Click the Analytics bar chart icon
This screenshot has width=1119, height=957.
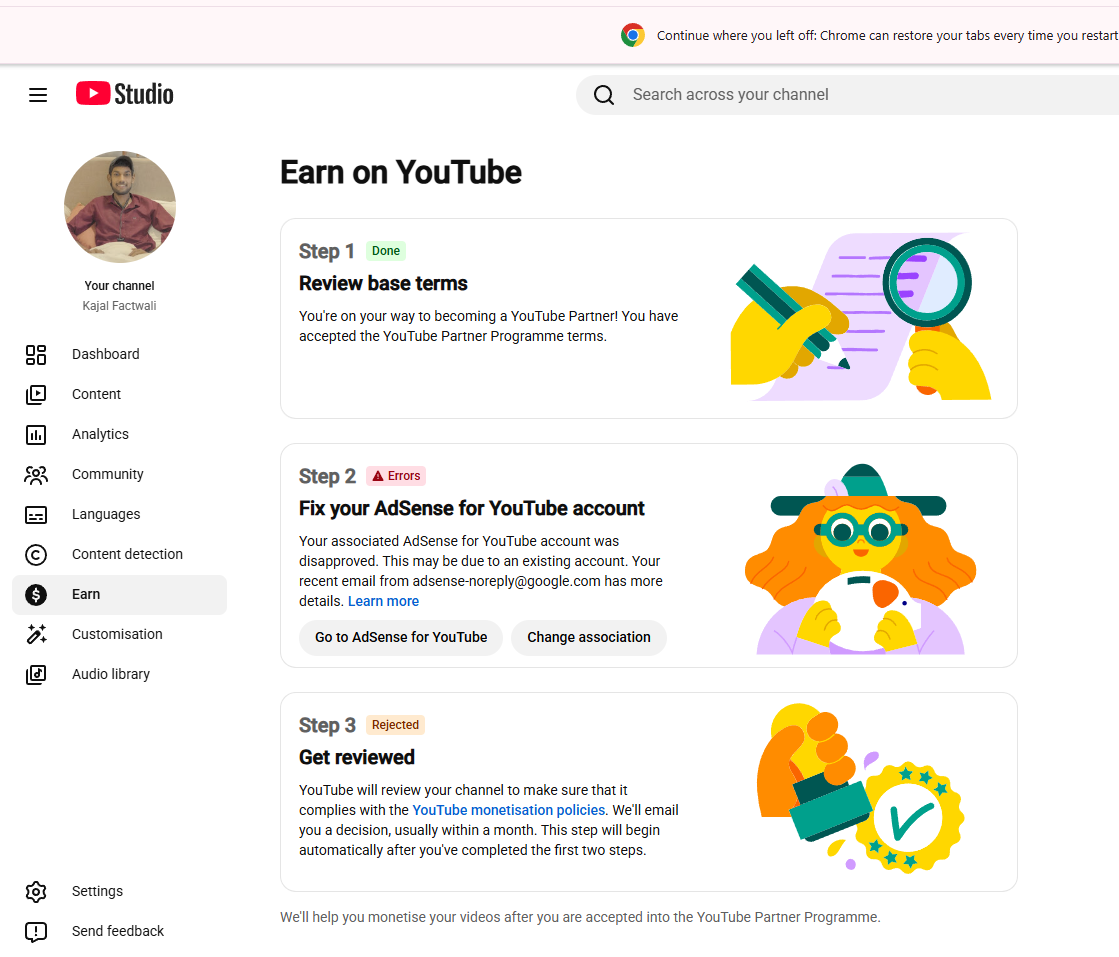click(x=36, y=435)
